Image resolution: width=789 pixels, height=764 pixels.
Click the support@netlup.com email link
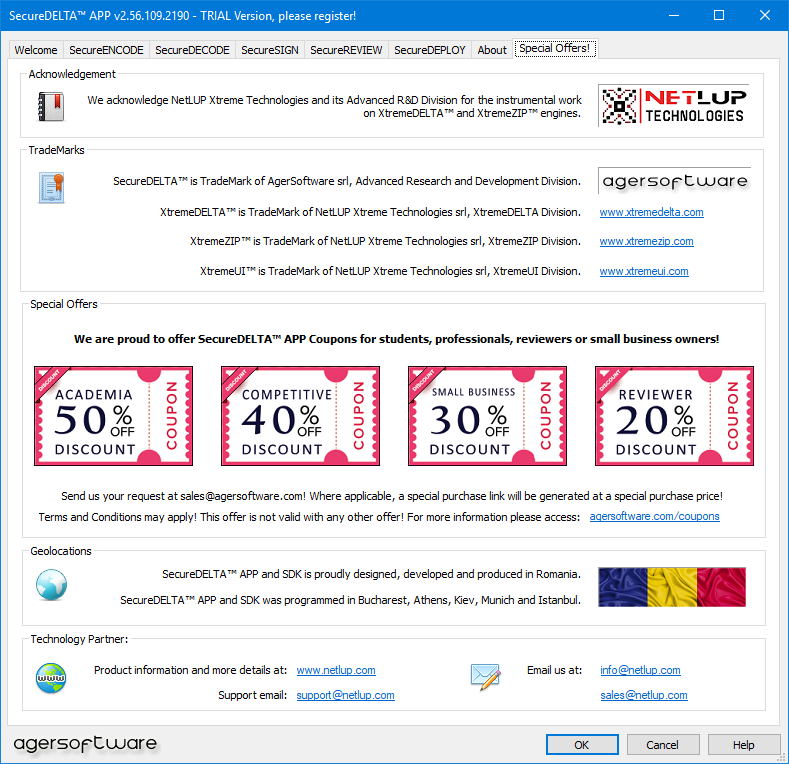pyautogui.click(x=346, y=695)
